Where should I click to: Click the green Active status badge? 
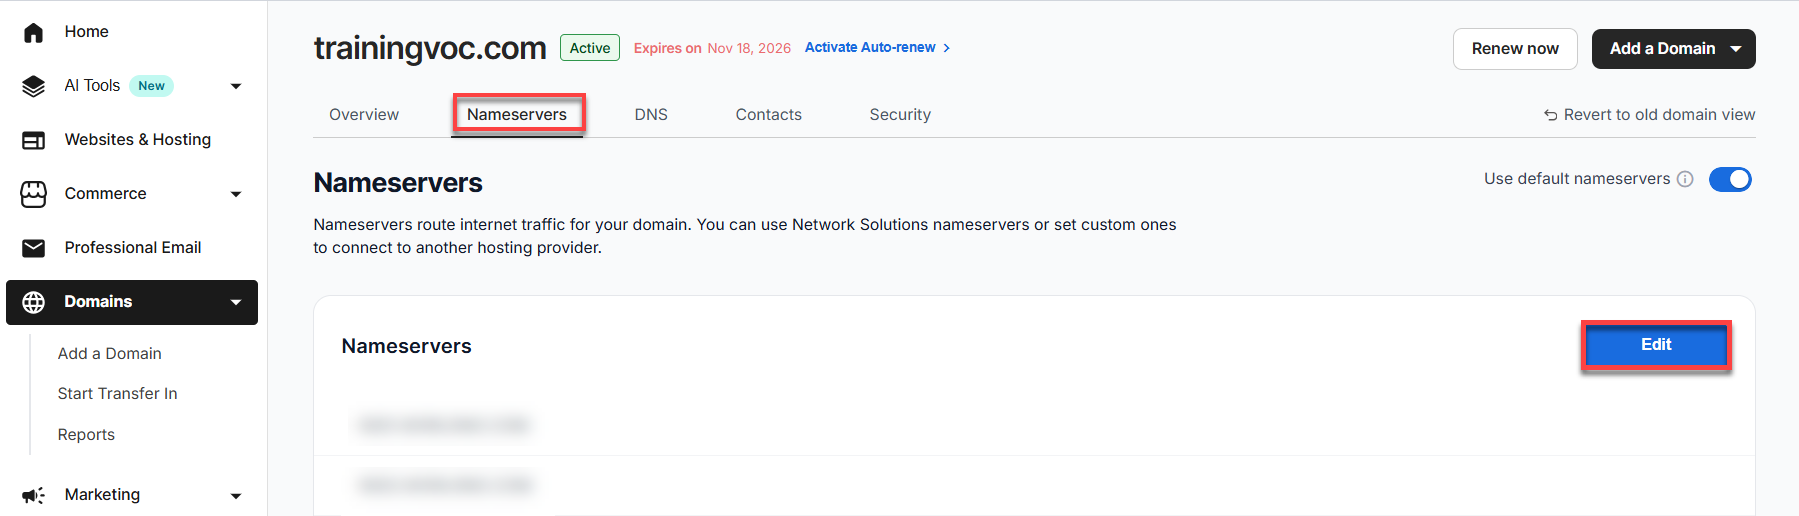590,48
